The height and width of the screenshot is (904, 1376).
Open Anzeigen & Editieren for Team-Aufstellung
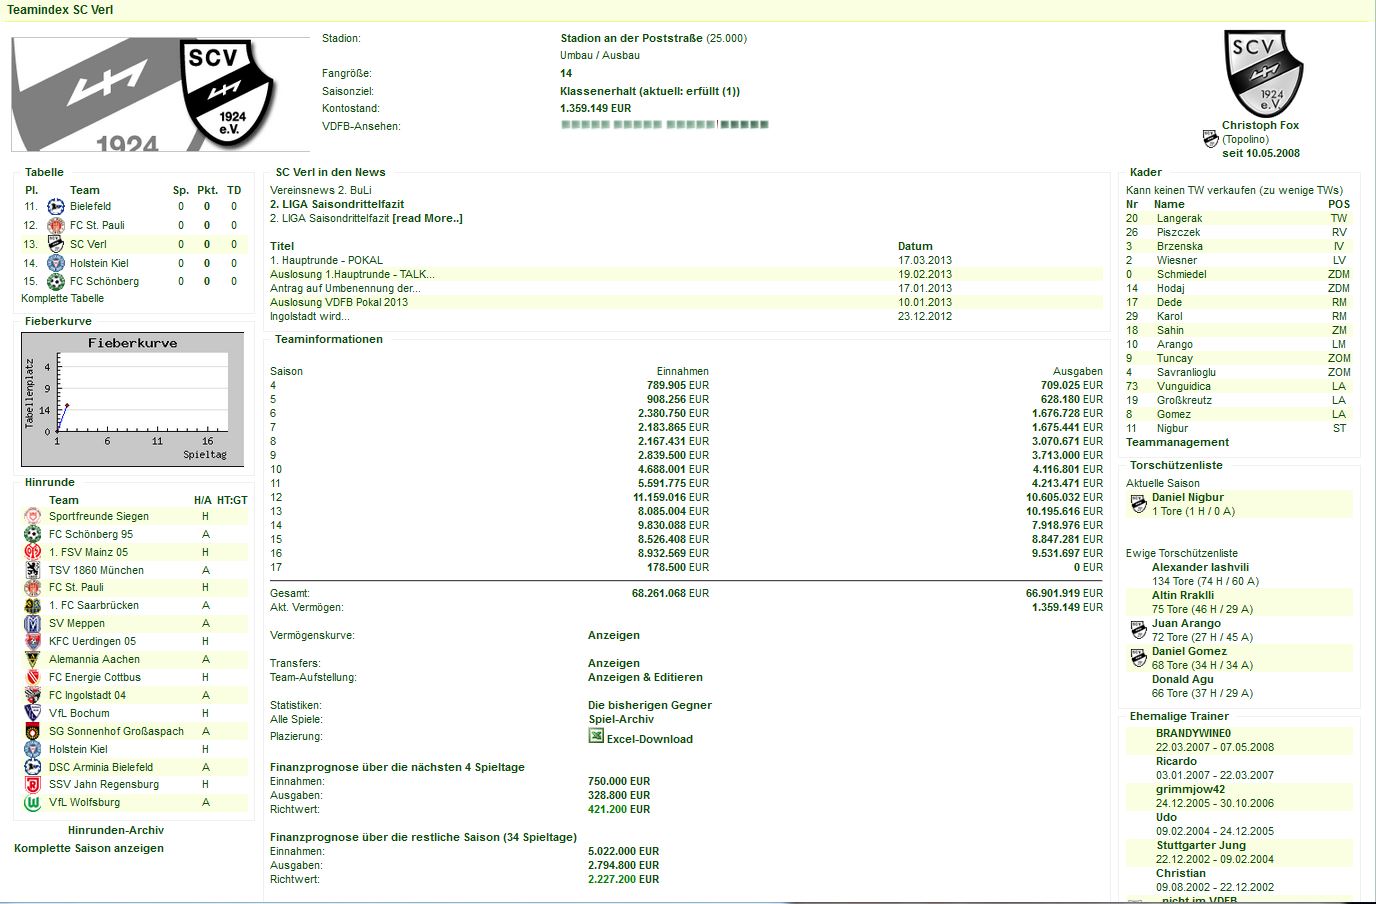(645, 678)
